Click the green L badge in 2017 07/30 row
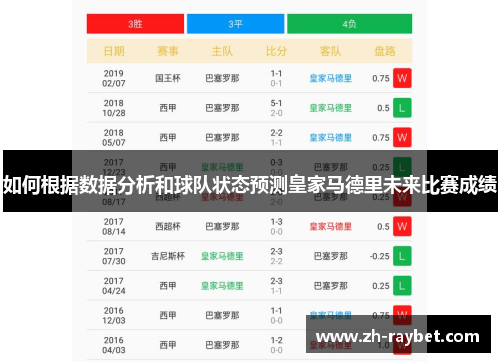This screenshot has height=362, width=500. (x=402, y=256)
